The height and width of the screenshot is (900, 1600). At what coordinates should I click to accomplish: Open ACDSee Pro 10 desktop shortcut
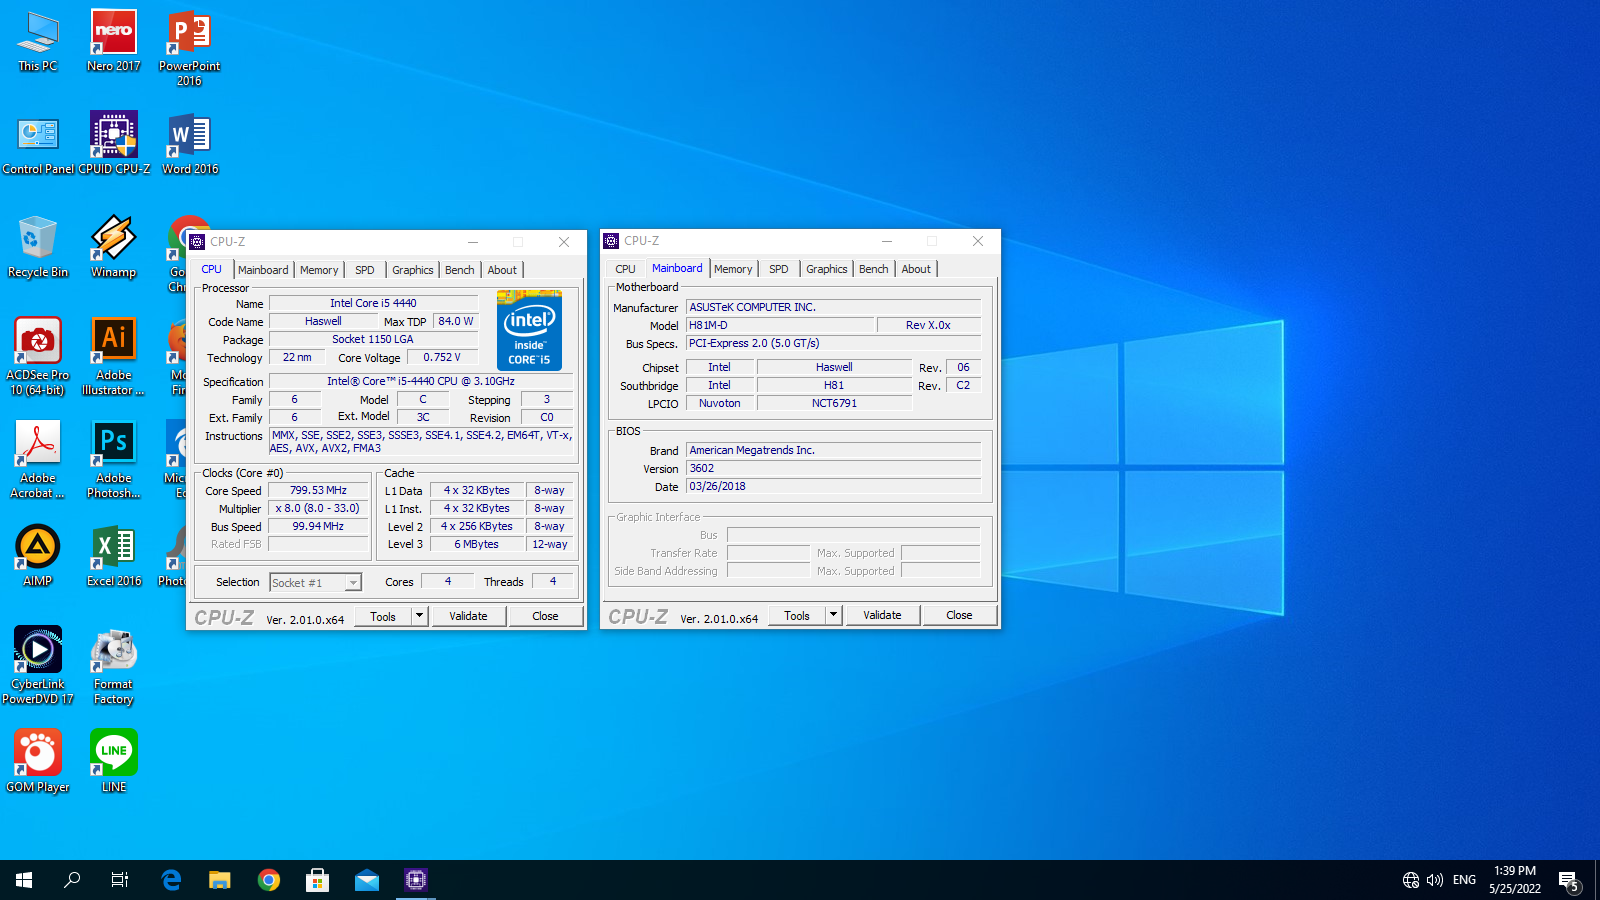[38, 357]
